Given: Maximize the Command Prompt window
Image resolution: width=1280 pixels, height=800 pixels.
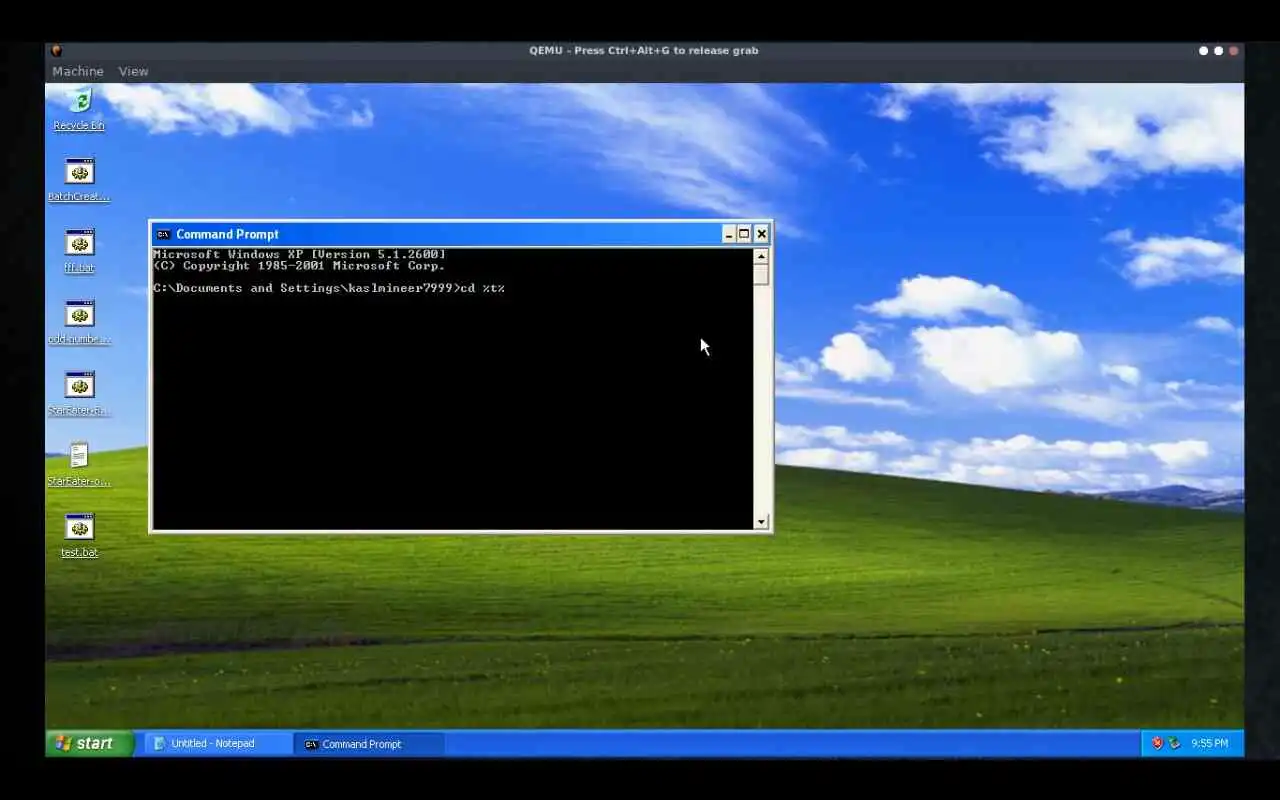Looking at the screenshot, I should 744,234.
